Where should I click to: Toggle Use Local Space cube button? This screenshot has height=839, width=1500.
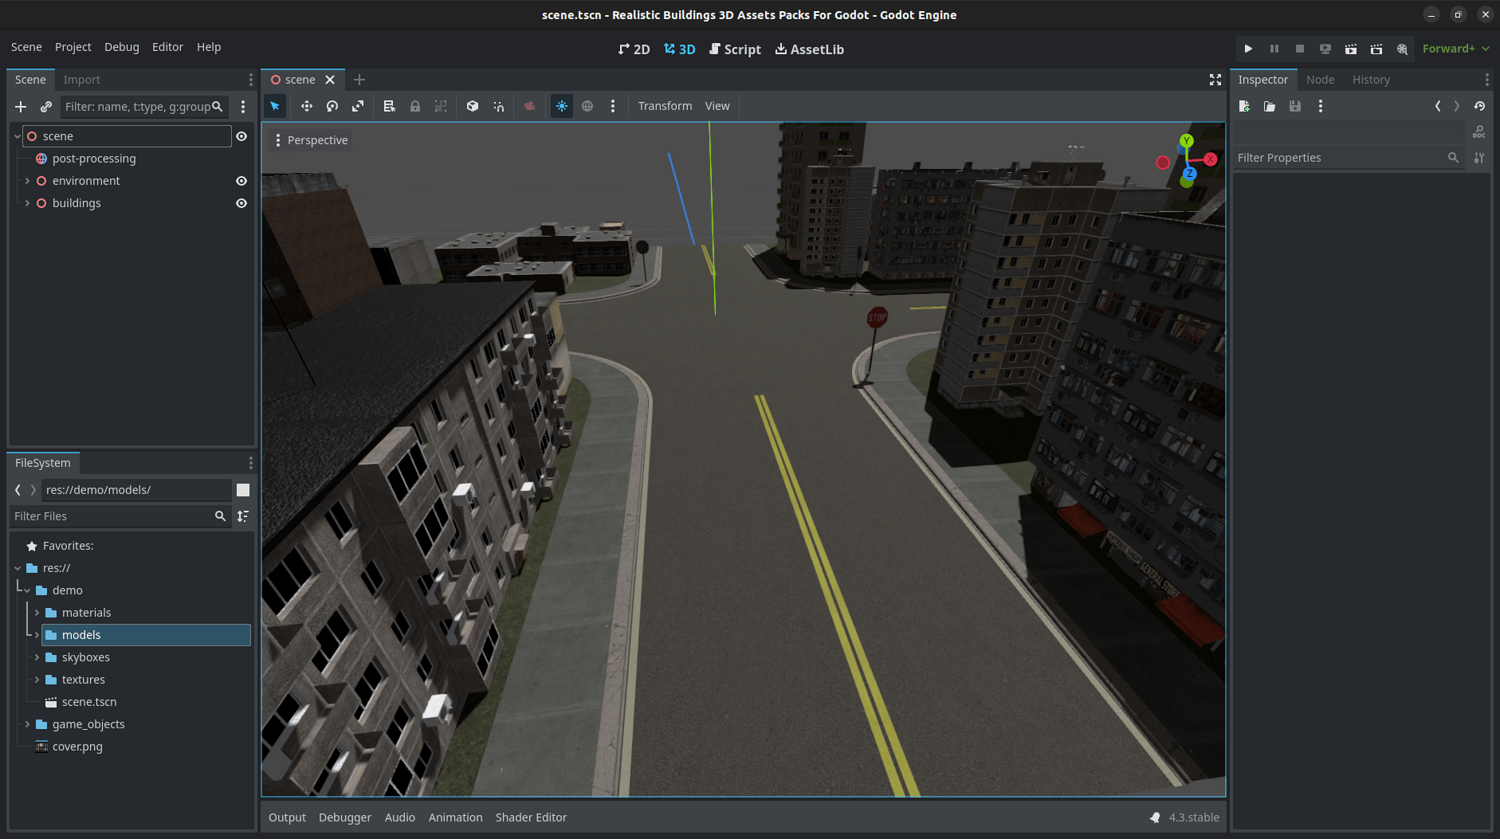pos(472,106)
